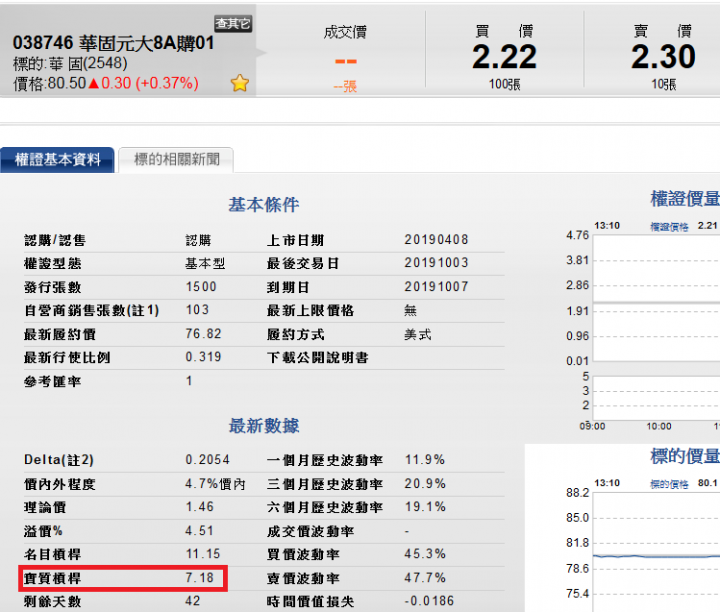Viewport: 720px width, 612px height.
Task: Click 一個月歷史波動率 value 11.9%
Action: pos(425,460)
